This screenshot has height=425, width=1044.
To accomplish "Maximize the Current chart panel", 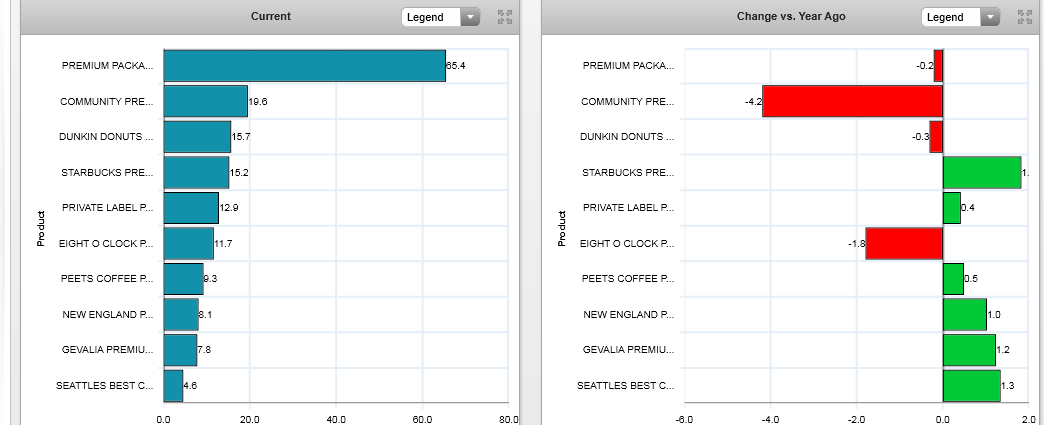I will click(x=504, y=17).
